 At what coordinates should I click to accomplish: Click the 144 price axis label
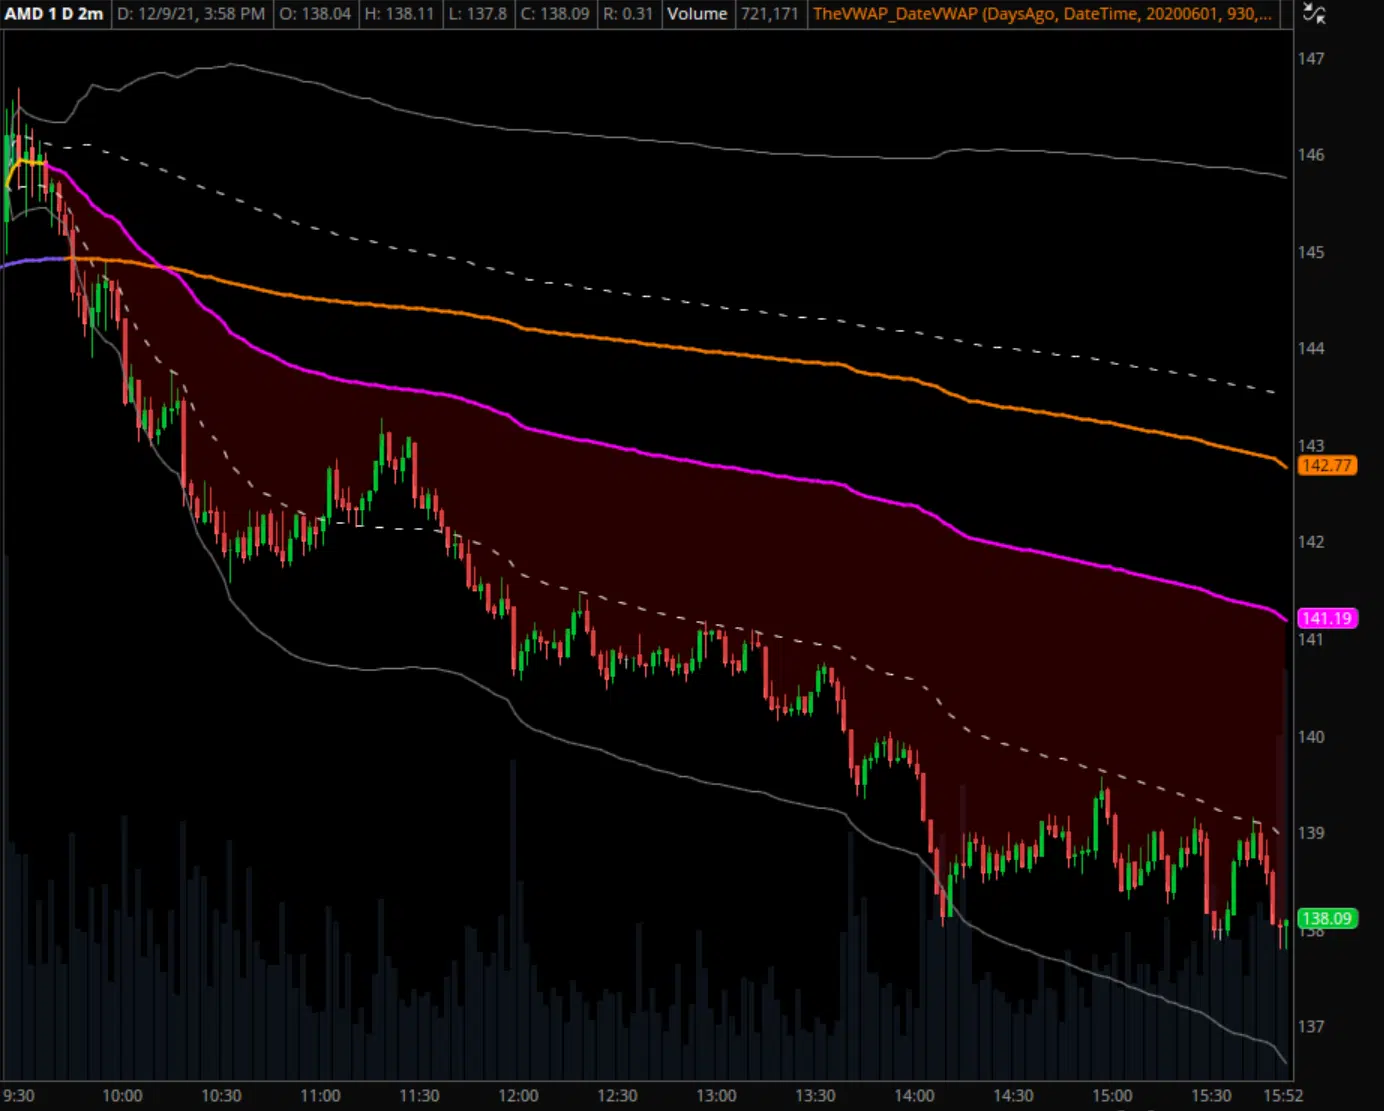(x=1311, y=348)
